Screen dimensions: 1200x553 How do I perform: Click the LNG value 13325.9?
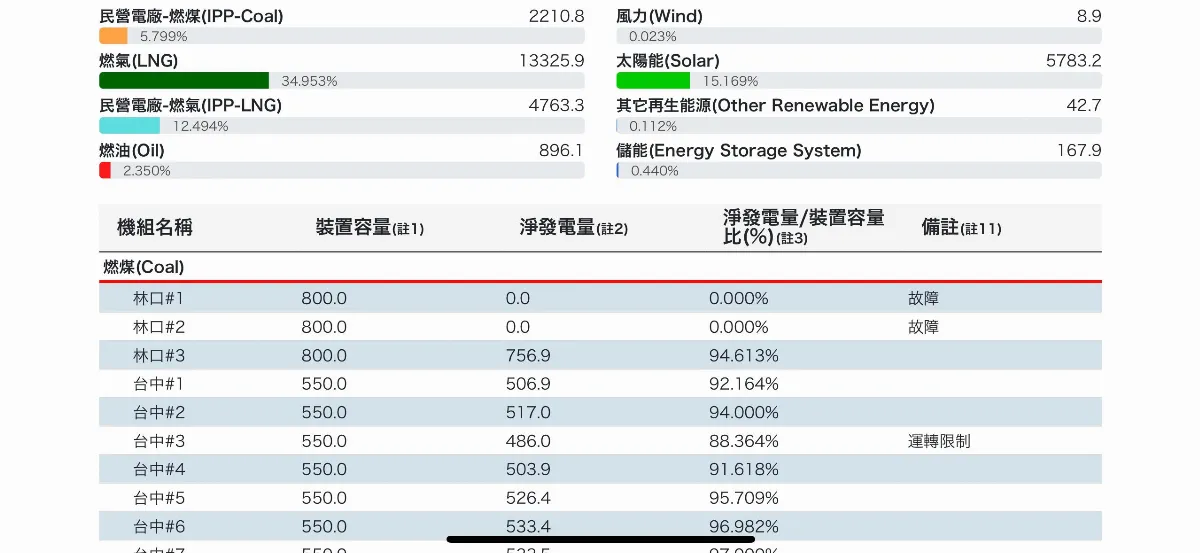pyautogui.click(x=551, y=61)
